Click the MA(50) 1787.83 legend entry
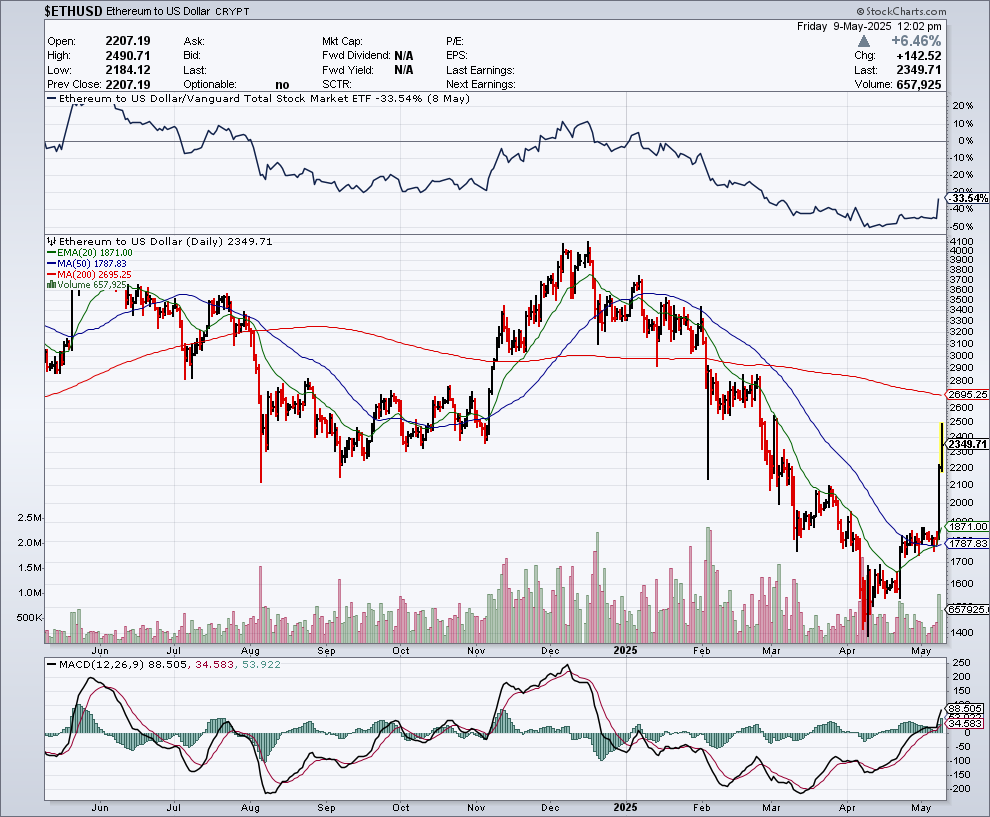 86,263
